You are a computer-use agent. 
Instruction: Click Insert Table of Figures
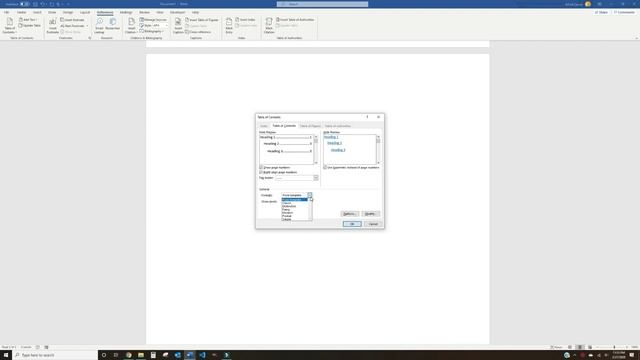(202, 20)
